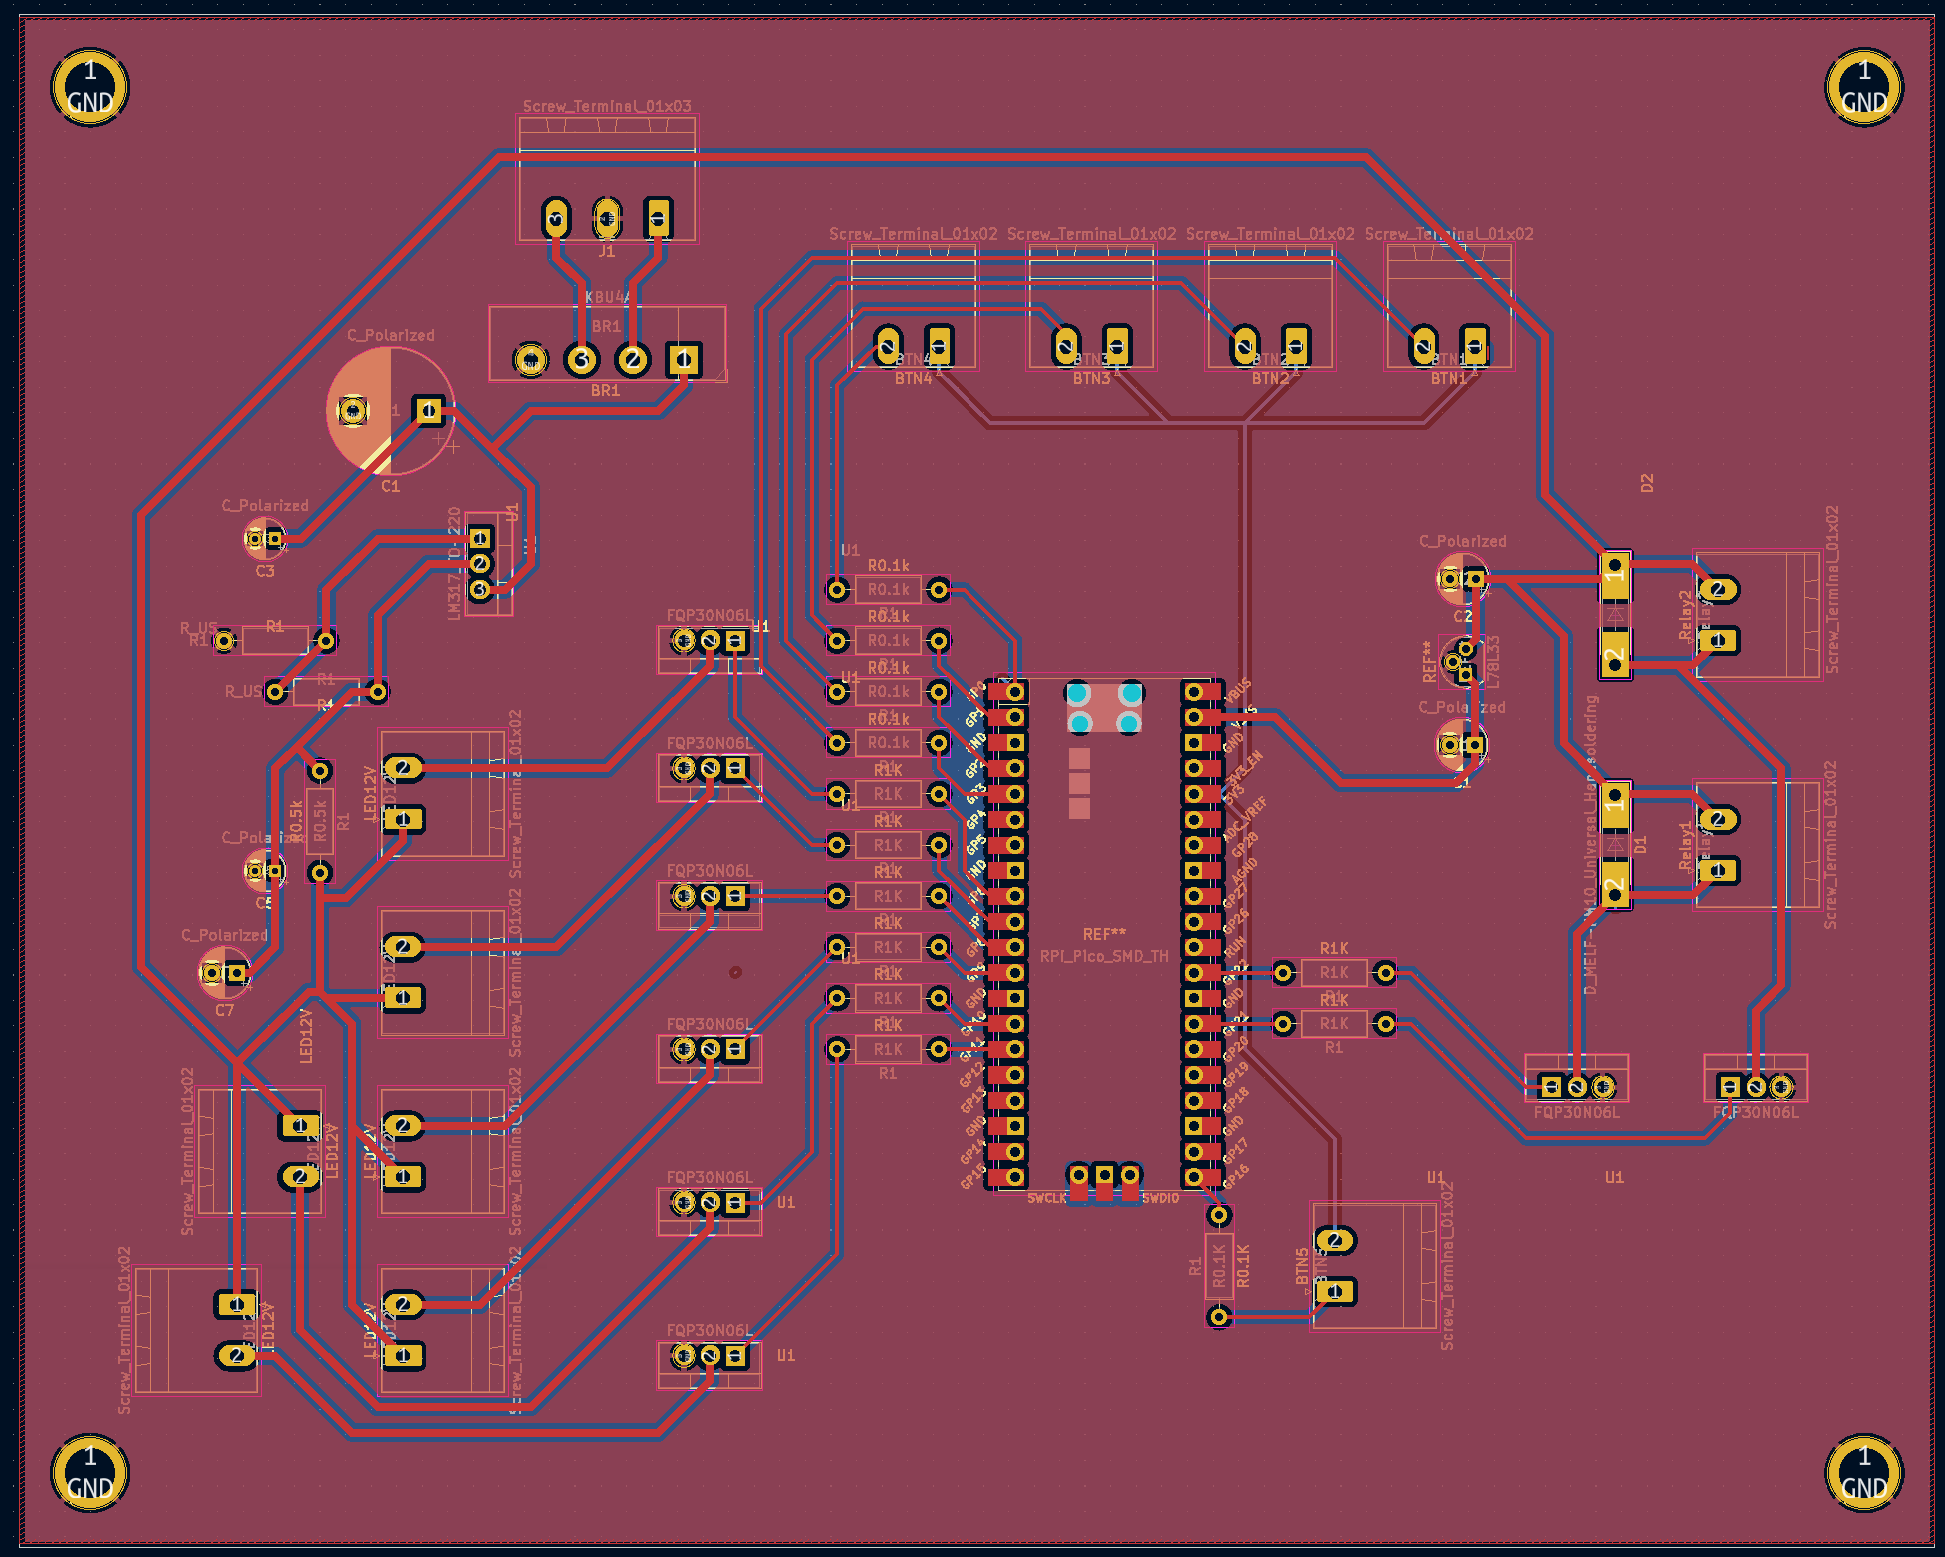Viewport: 1945px width, 1557px height.
Task: Click the C3 reference label
Action: pyautogui.click(x=264, y=571)
